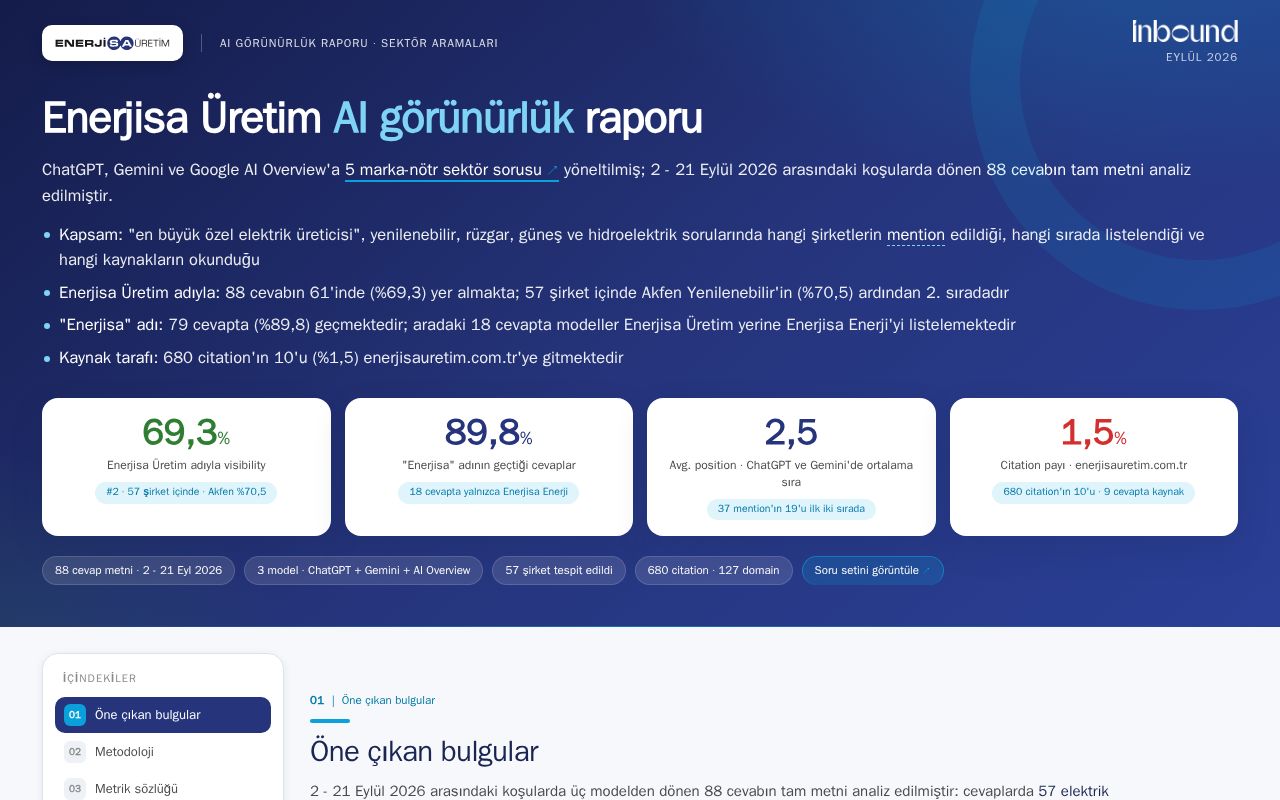The height and width of the screenshot is (800, 1280).
Task: Click the "680 citation · 127 domain" chip
Action: coord(713,570)
